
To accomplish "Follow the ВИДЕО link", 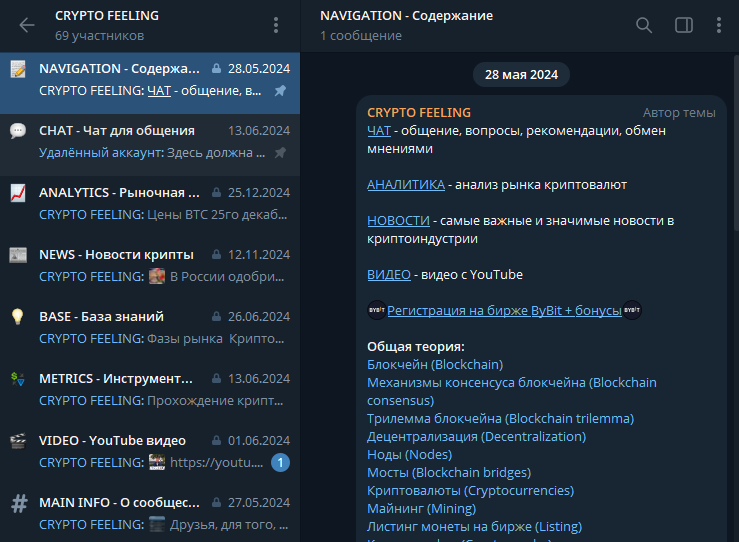I will click(x=389, y=275).
